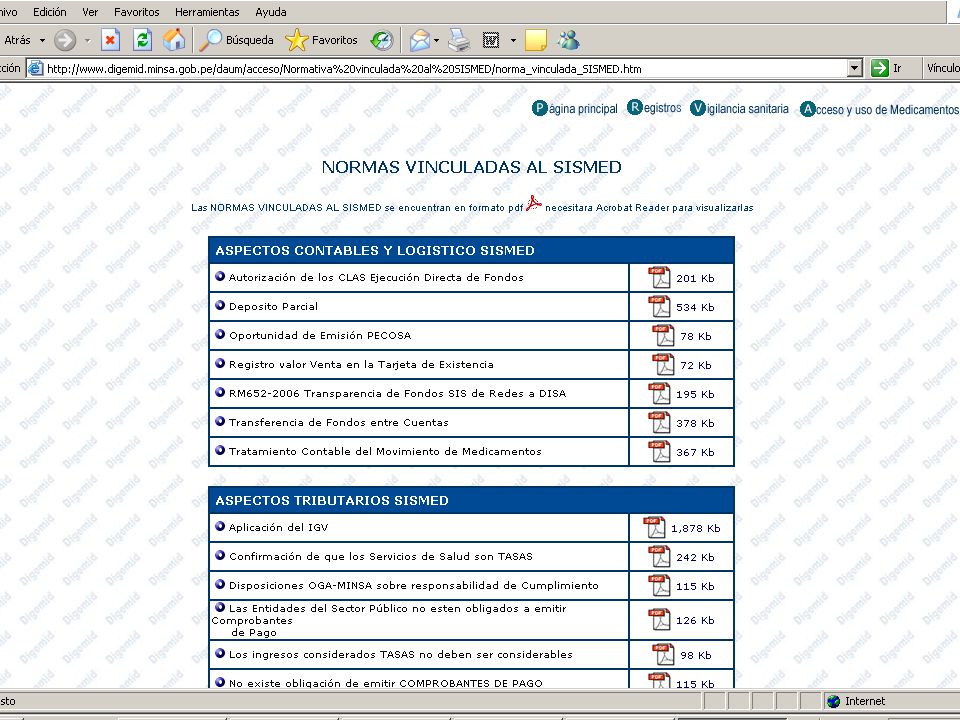The image size is (960, 720).
Task: Click the Forward arrow navigation button
Action: [65, 40]
